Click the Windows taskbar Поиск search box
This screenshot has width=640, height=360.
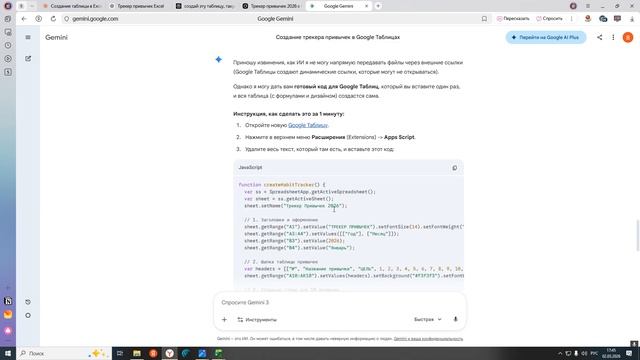64,353
